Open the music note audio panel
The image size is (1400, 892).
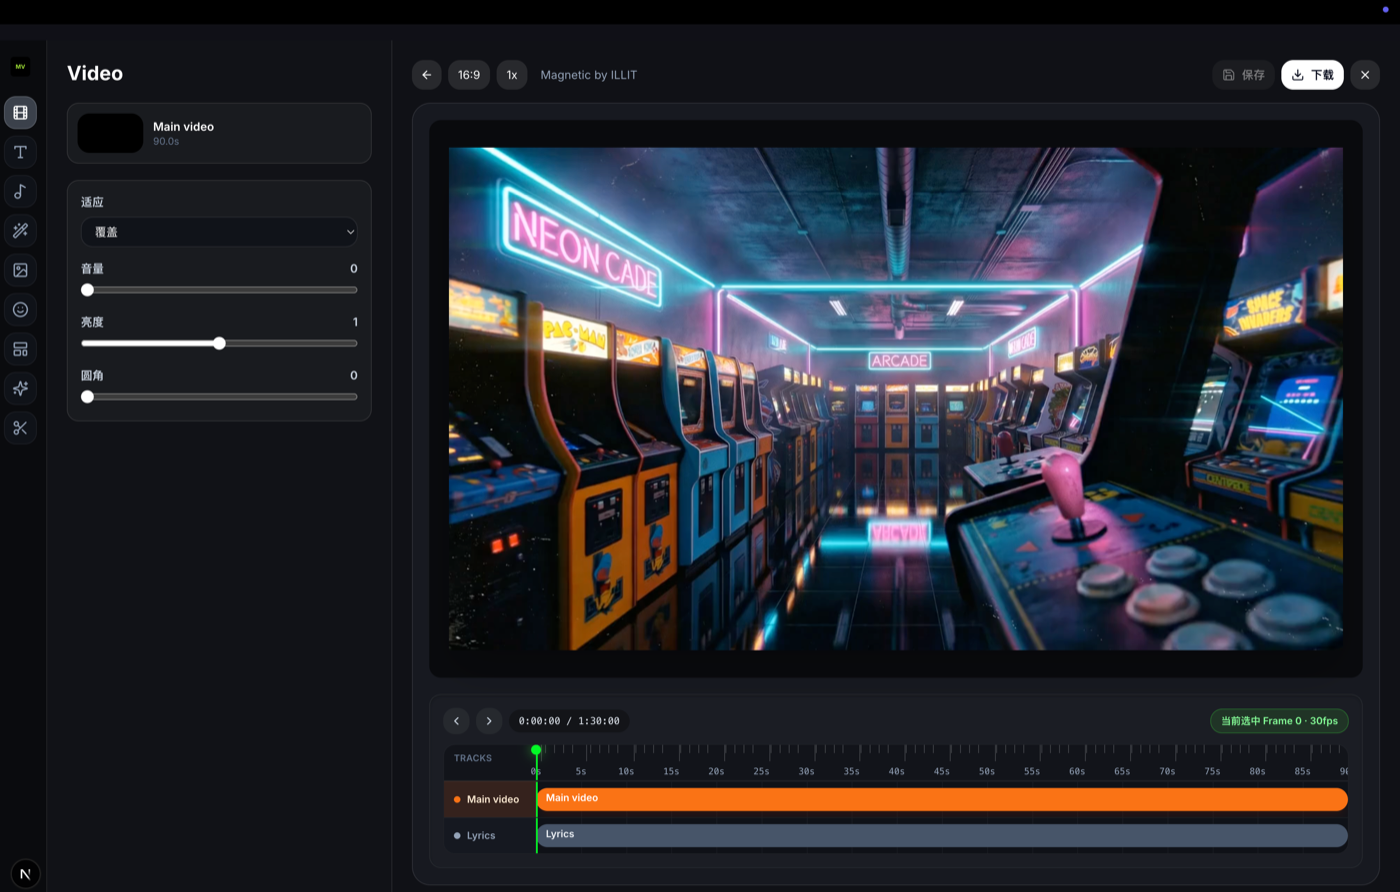click(20, 191)
